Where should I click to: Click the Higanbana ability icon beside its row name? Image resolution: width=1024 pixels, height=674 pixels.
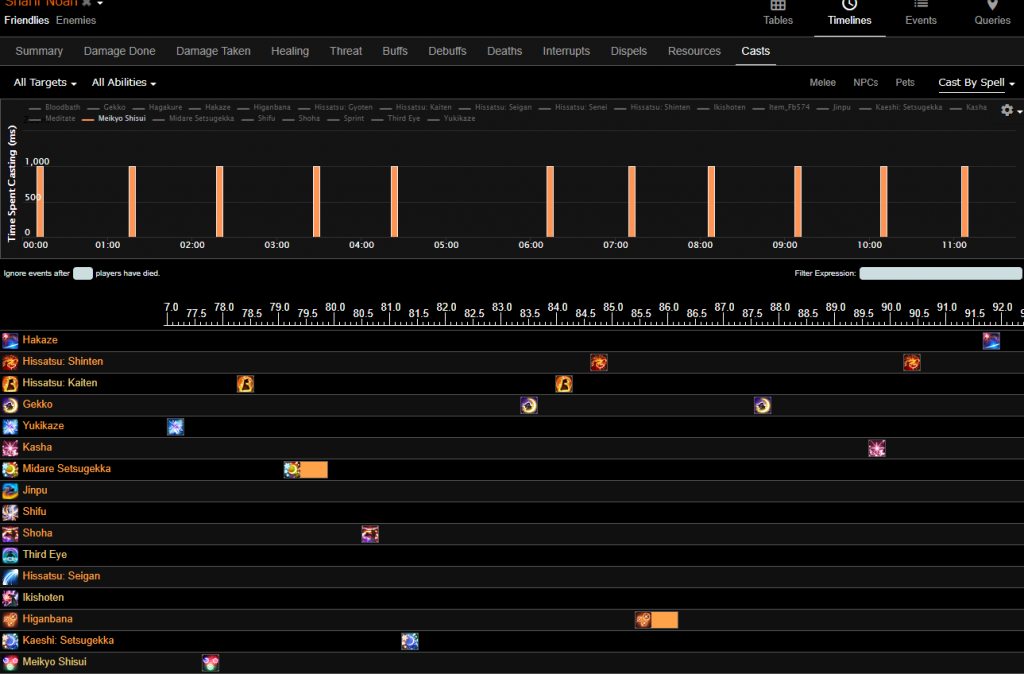click(x=10, y=619)
